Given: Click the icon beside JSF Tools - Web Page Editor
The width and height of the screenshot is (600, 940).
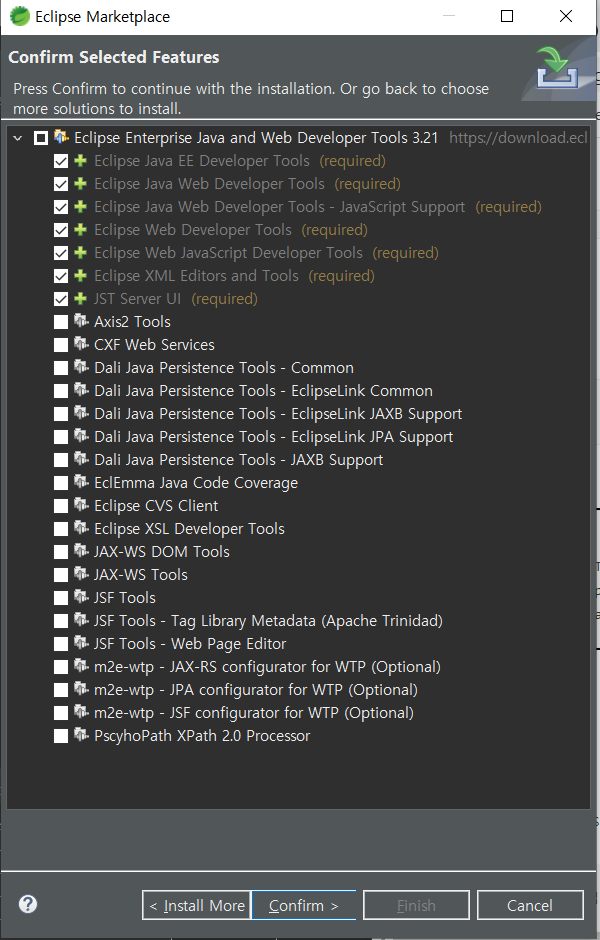Looking at the screenshot, I should (81, 643).
